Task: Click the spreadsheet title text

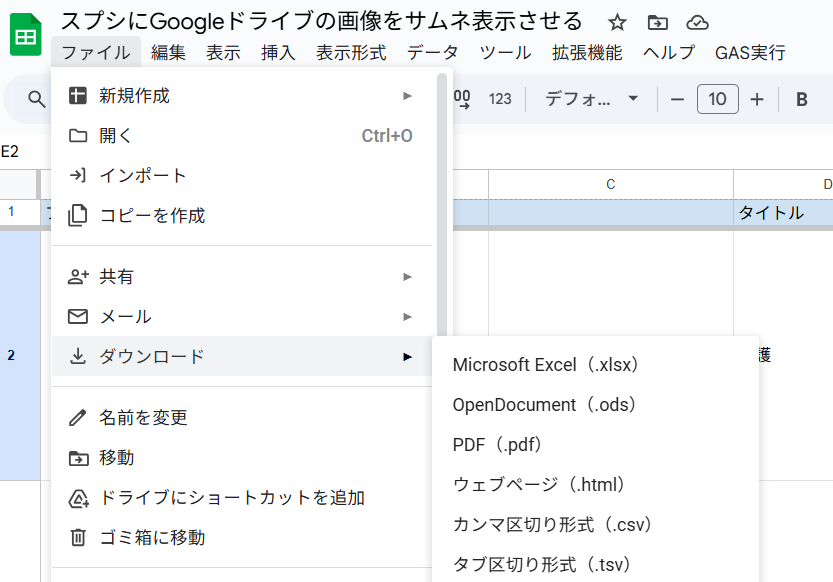Action: click(322, 22)
